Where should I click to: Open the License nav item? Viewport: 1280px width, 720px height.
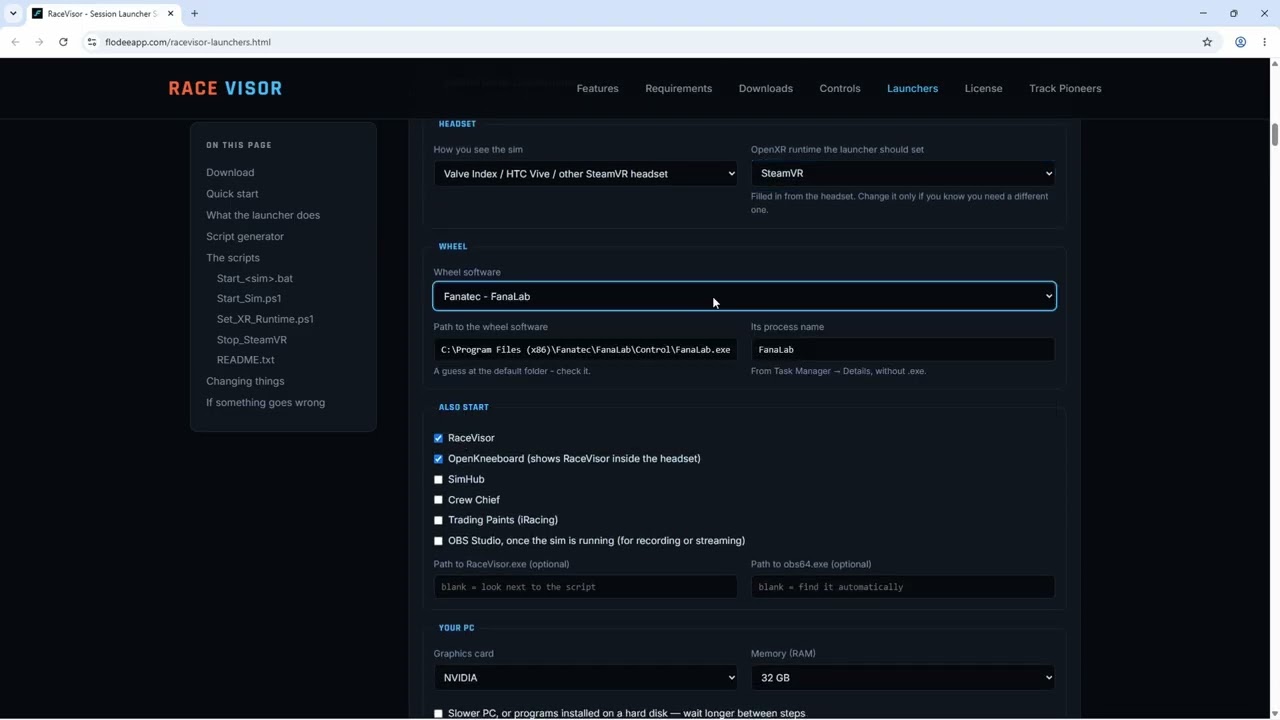point(983,88)
